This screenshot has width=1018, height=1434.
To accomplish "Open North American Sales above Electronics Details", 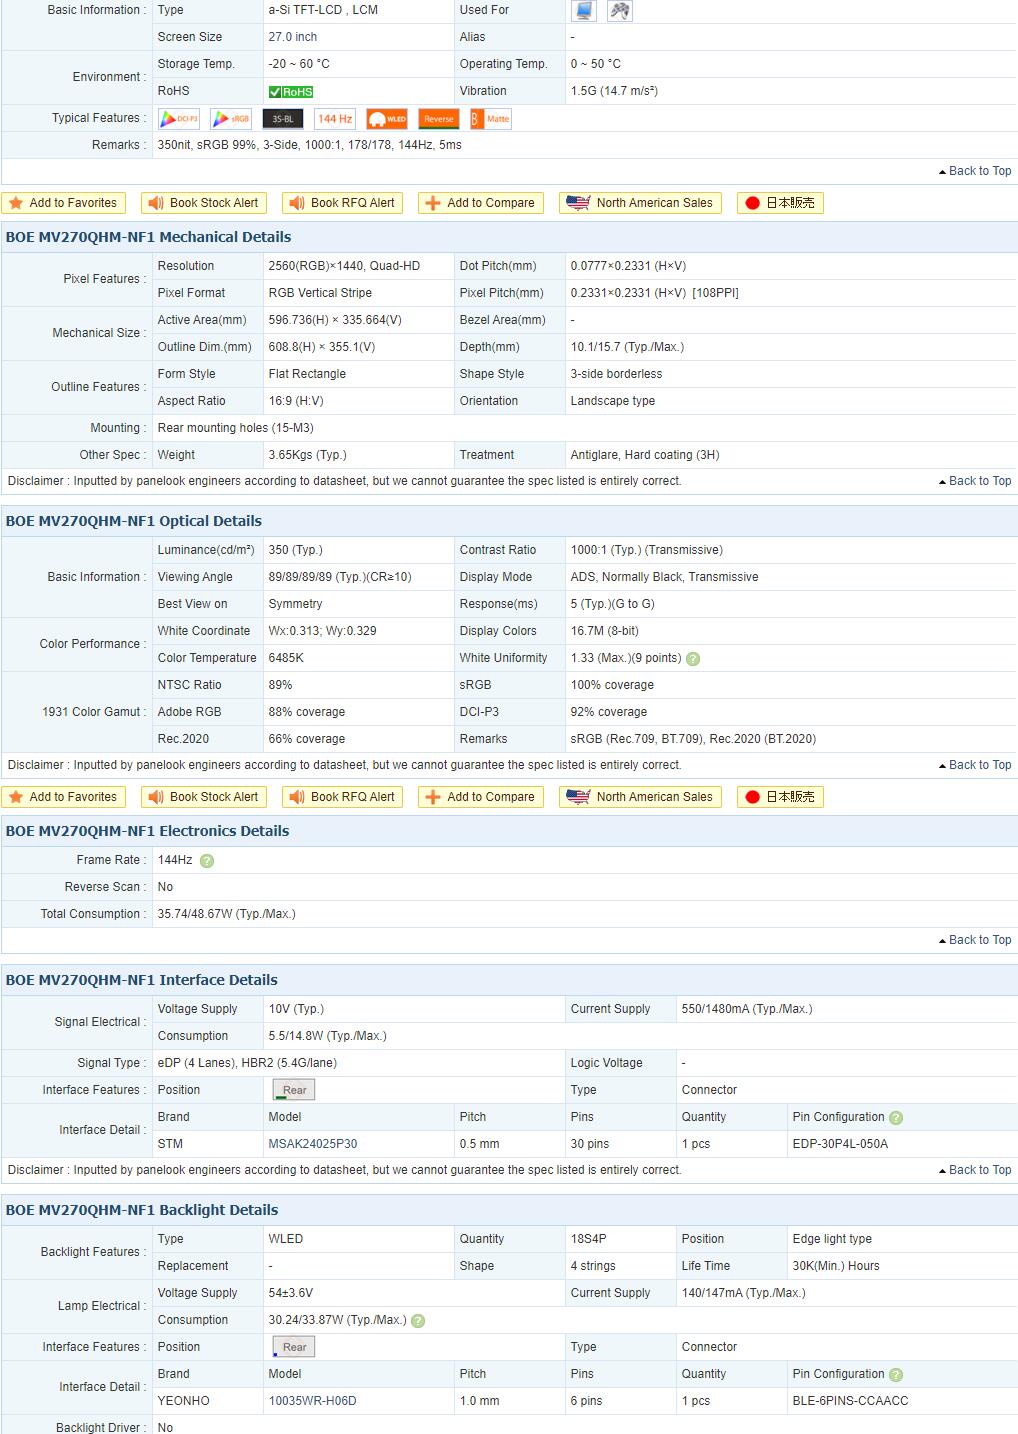I will (641, 797).
